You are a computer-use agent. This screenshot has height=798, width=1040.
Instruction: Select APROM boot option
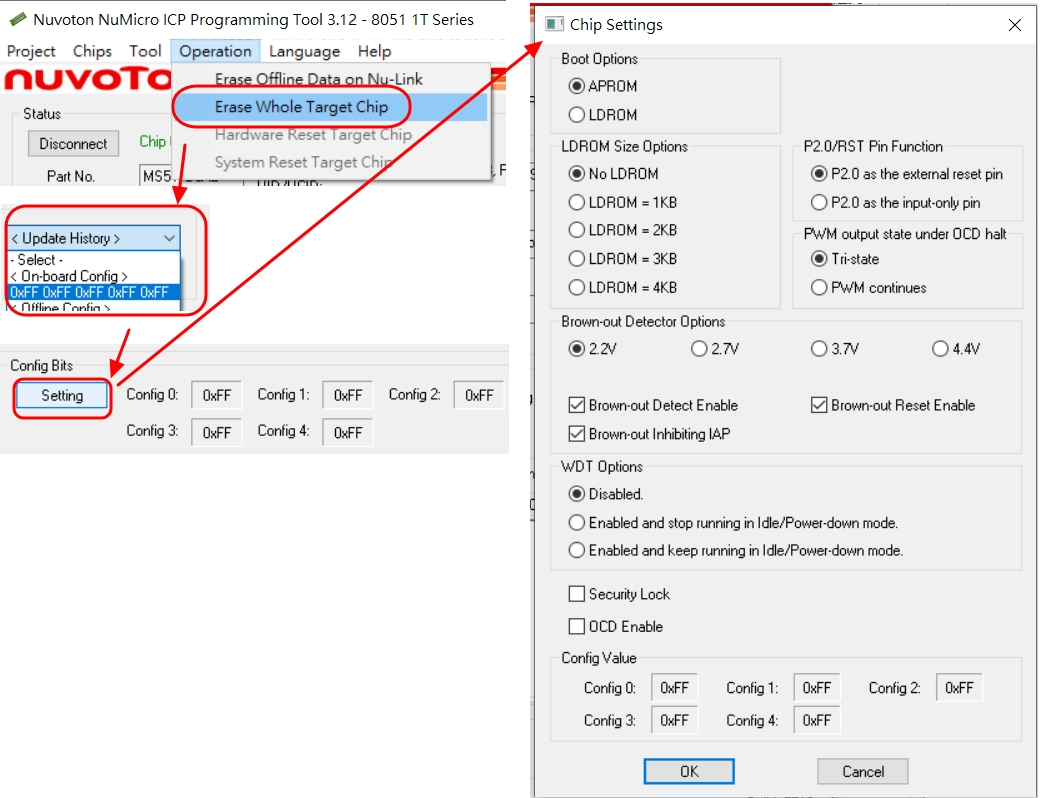[603, 86]
